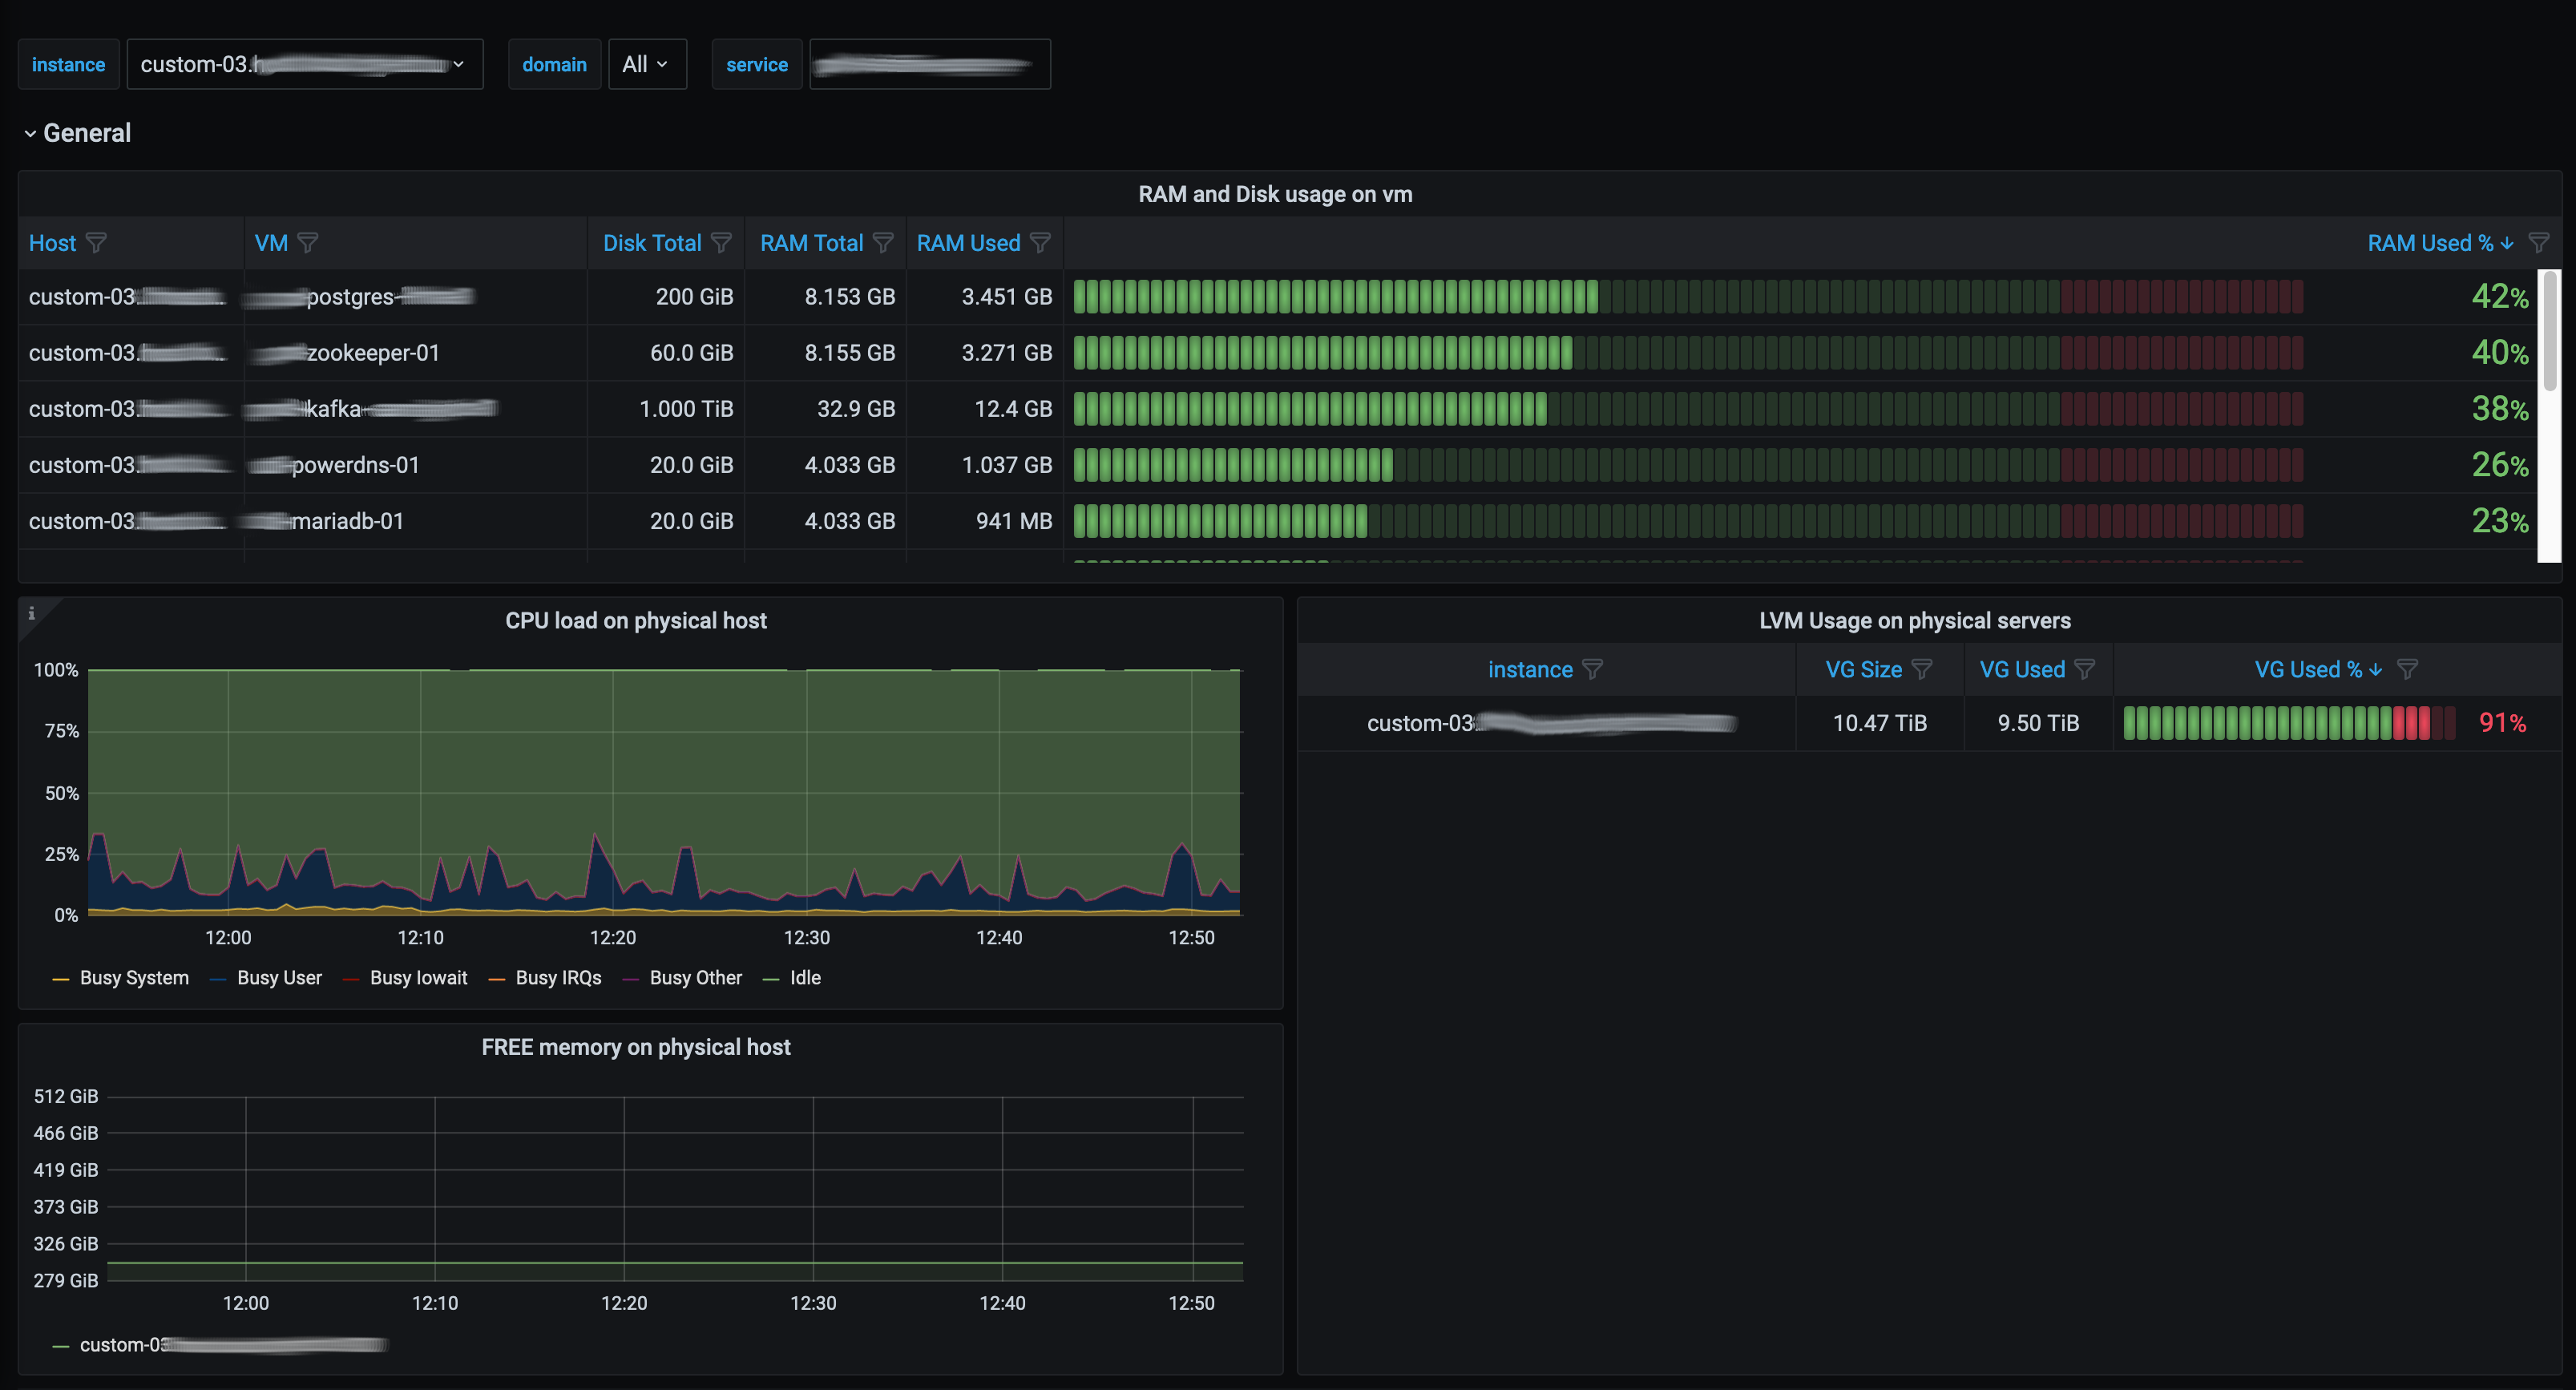The image size is (2576, 1390).
Task: Click the CPU load panel info icon
Action: (x=32, y=613)
